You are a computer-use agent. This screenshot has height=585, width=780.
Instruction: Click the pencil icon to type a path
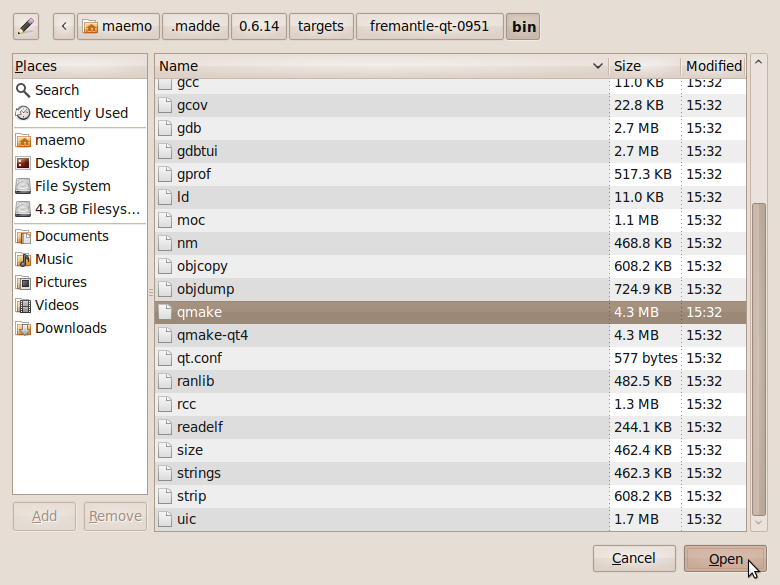click(x=26, y=26)
